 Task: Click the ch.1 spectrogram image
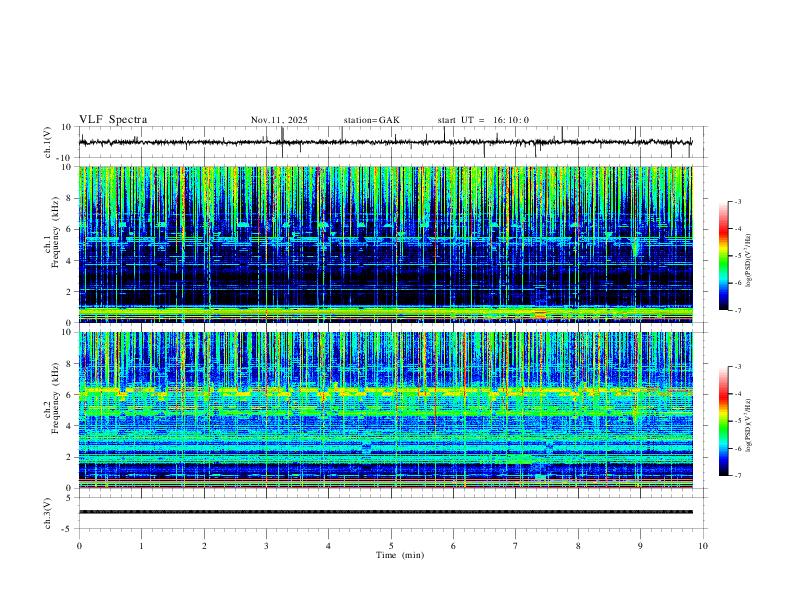coord(385,244)
